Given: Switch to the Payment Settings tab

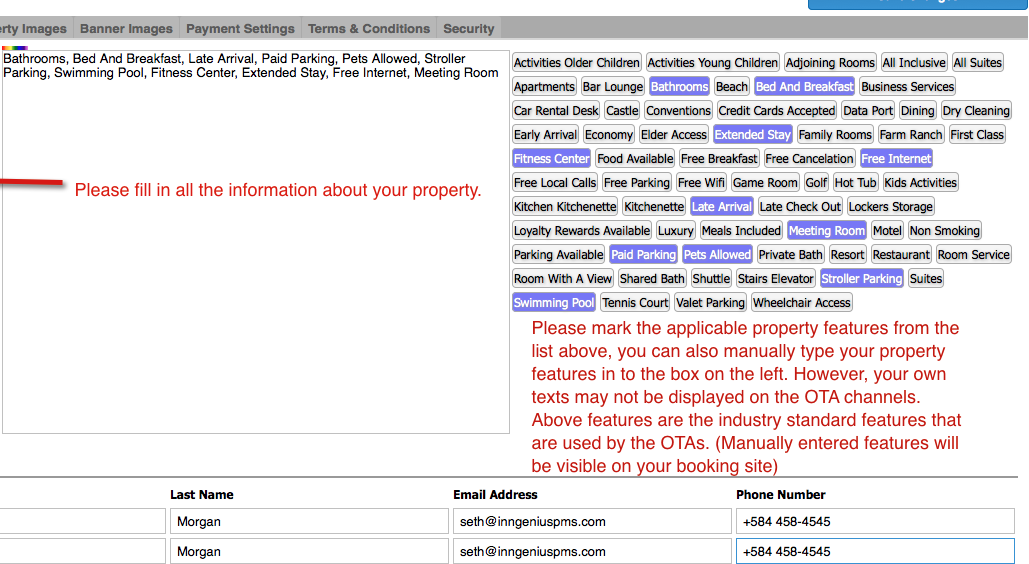Looking at the screenshot, I should pos(240,29).
